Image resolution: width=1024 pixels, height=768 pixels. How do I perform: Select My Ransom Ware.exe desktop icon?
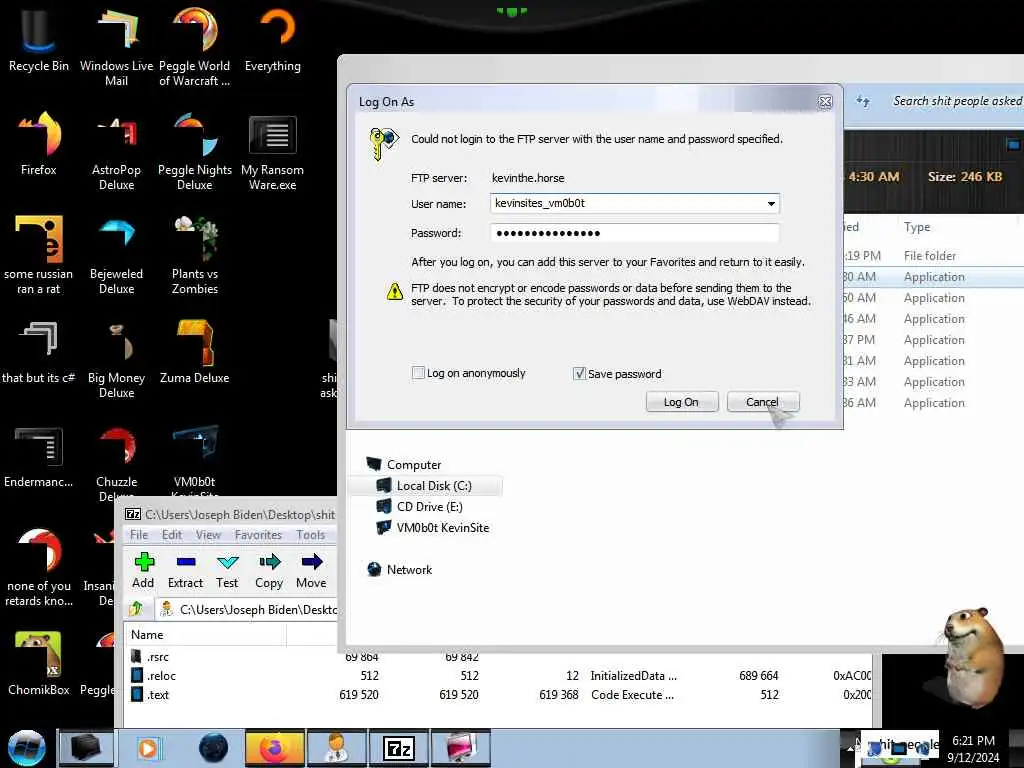click(x=273, y=152)
